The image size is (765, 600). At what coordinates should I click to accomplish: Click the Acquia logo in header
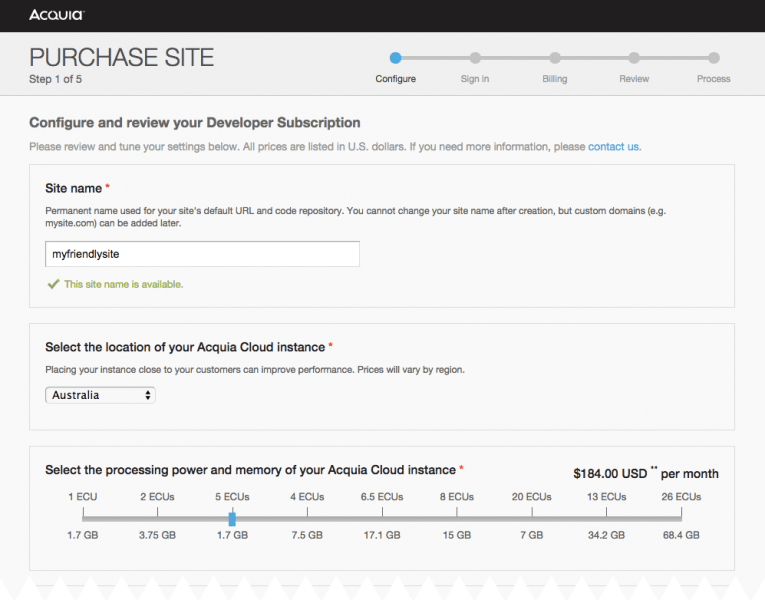click(x=56, y=15)
